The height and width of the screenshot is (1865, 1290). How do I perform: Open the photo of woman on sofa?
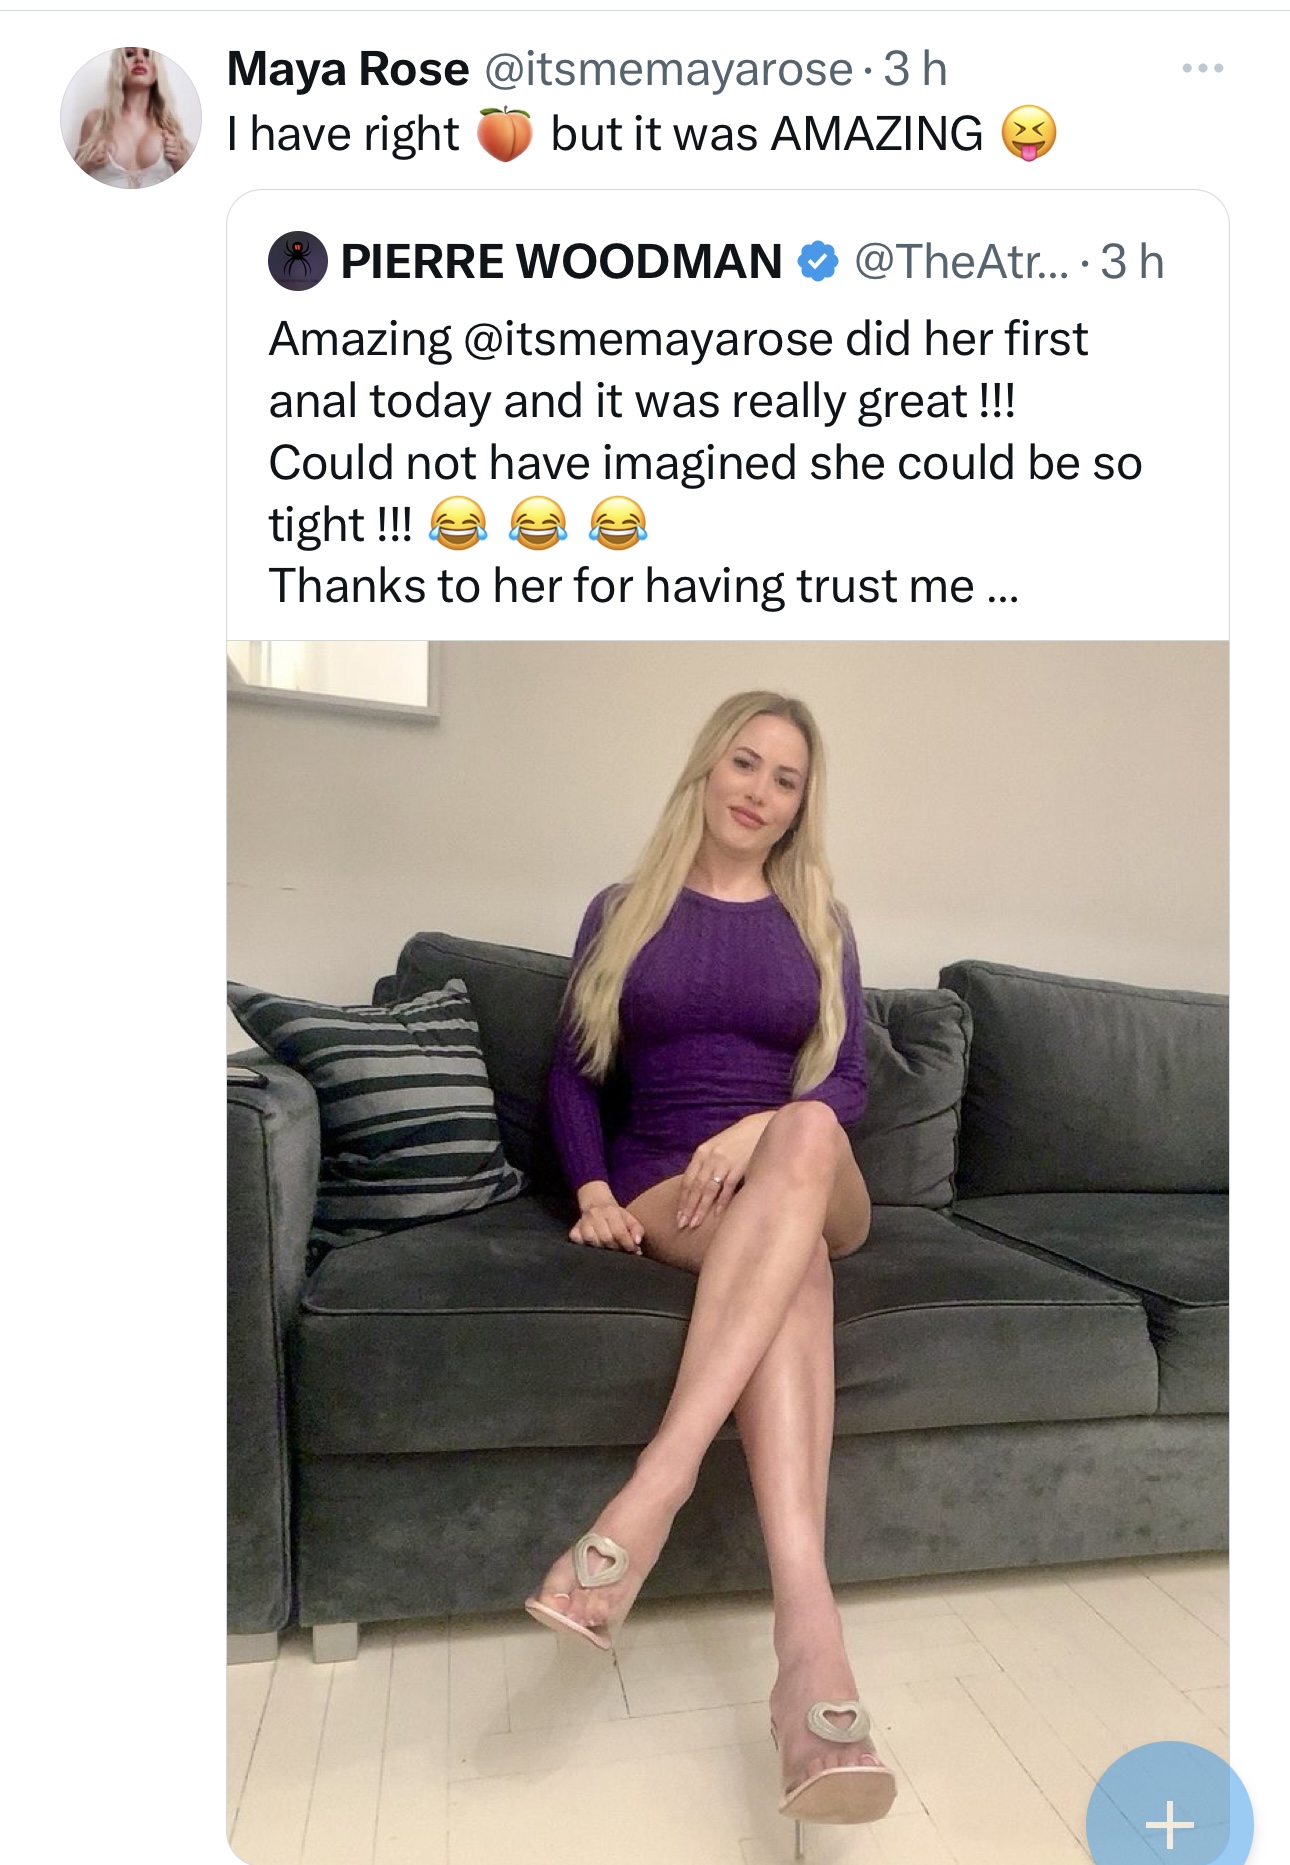click(x=728, y=1250)
